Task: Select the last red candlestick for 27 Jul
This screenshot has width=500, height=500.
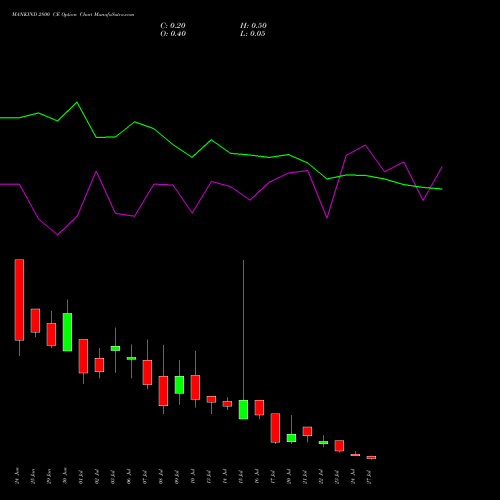Action: pos(371,457)
